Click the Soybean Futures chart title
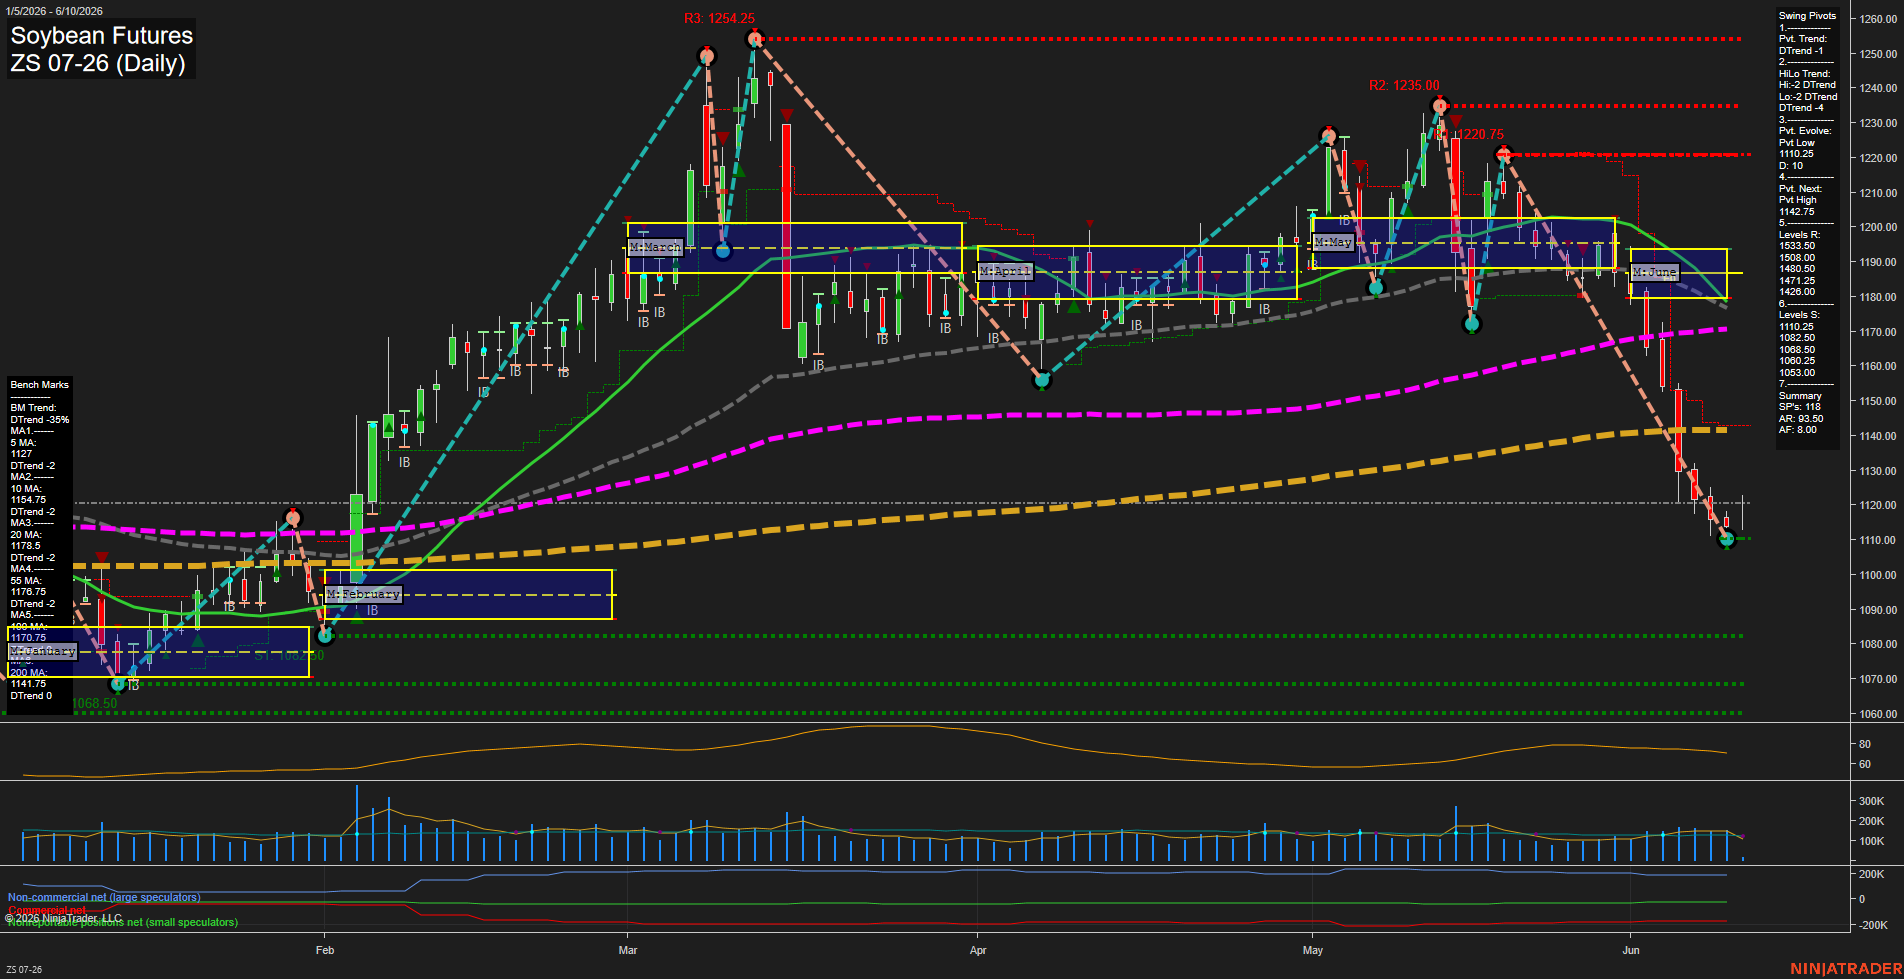1904x979 pixels. pyautogui.click(x=101, y=35)
